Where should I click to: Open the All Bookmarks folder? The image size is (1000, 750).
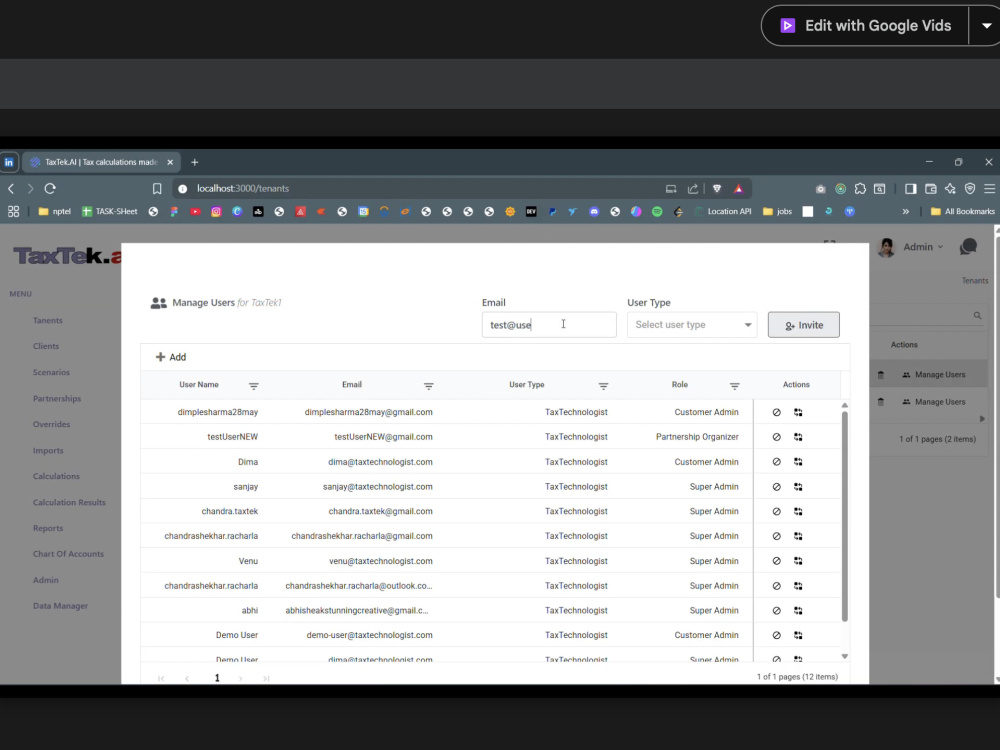(962, 212)
